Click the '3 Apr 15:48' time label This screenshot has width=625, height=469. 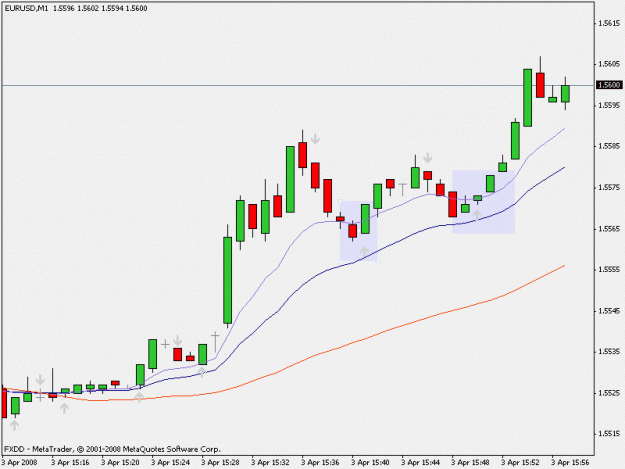(x=470, y=463)
